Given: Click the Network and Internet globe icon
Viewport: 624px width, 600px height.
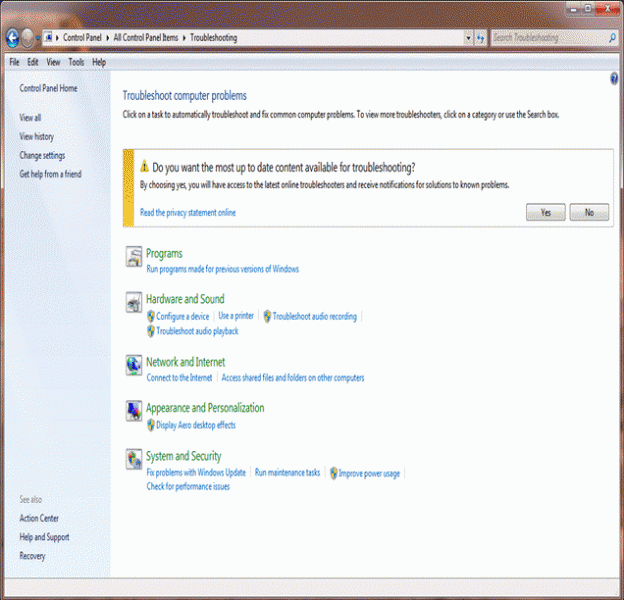Looking at the screenshot, I should pos(134,365).
